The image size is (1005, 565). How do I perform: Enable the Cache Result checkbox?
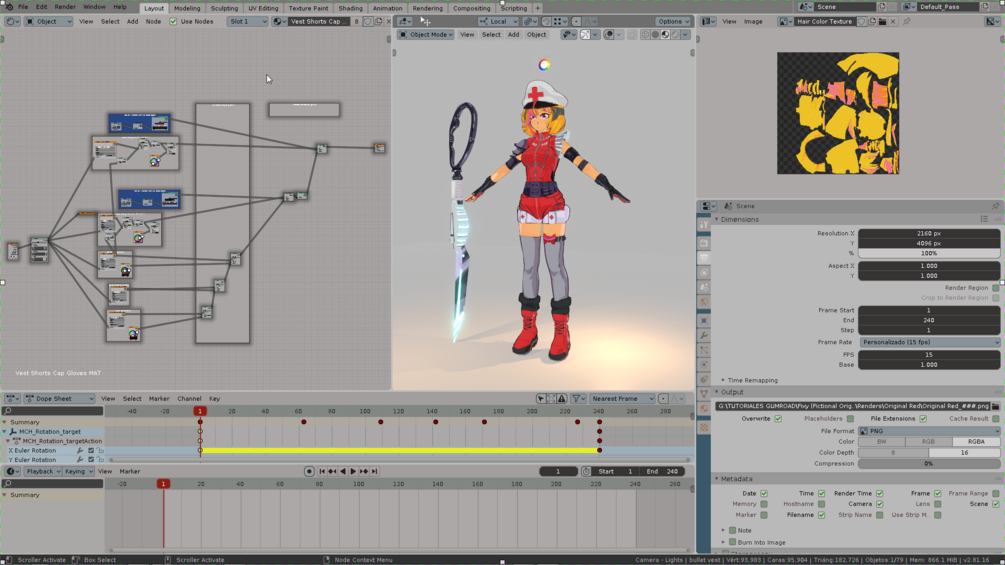click(x=995, y=419)
